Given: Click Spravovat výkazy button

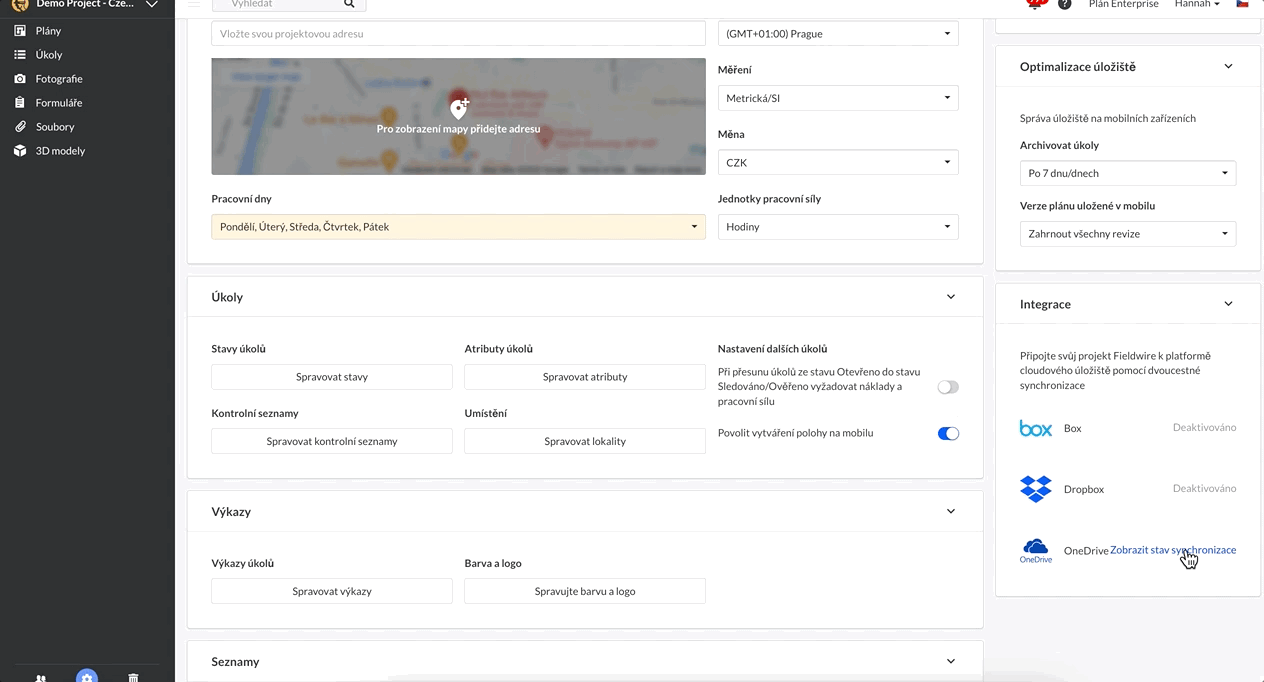Looking at the screenshot, I should (x=332, y=591).
